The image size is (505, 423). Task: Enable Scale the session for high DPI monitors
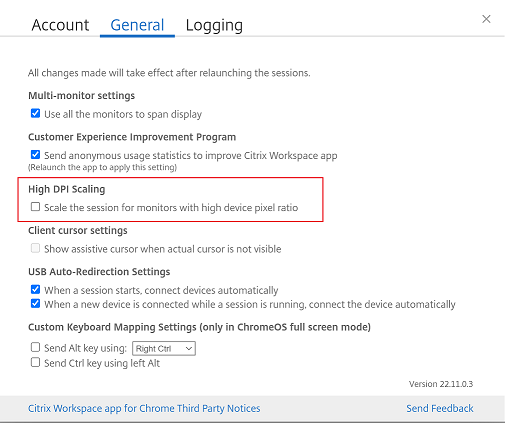tap(35, 207)
